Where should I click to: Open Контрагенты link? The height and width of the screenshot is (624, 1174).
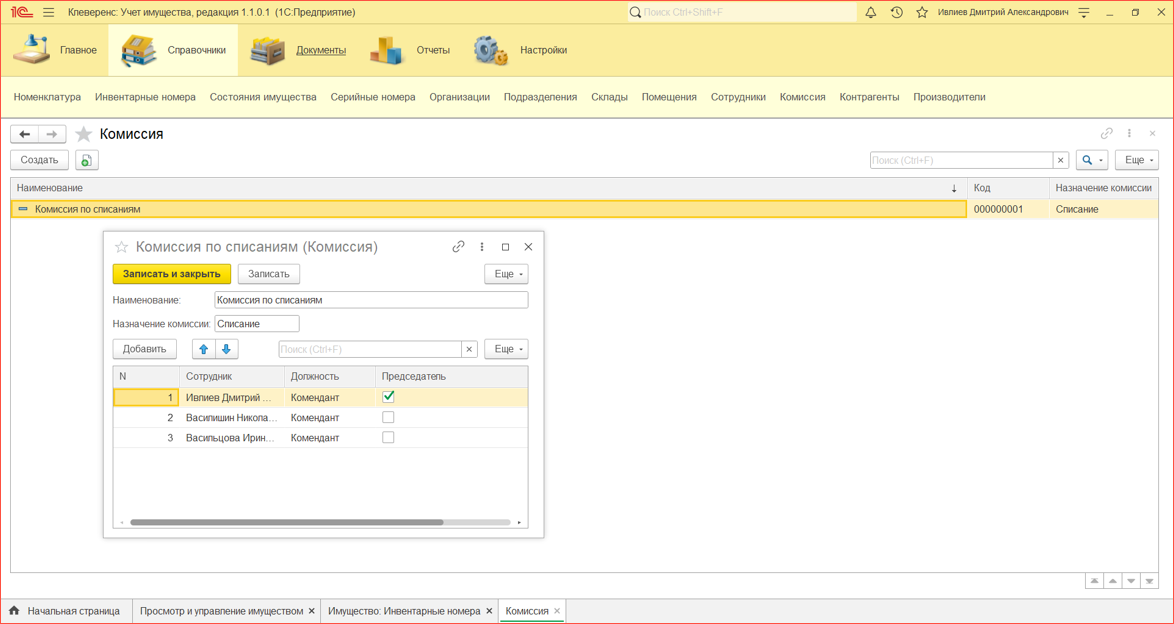pos(869,97)
